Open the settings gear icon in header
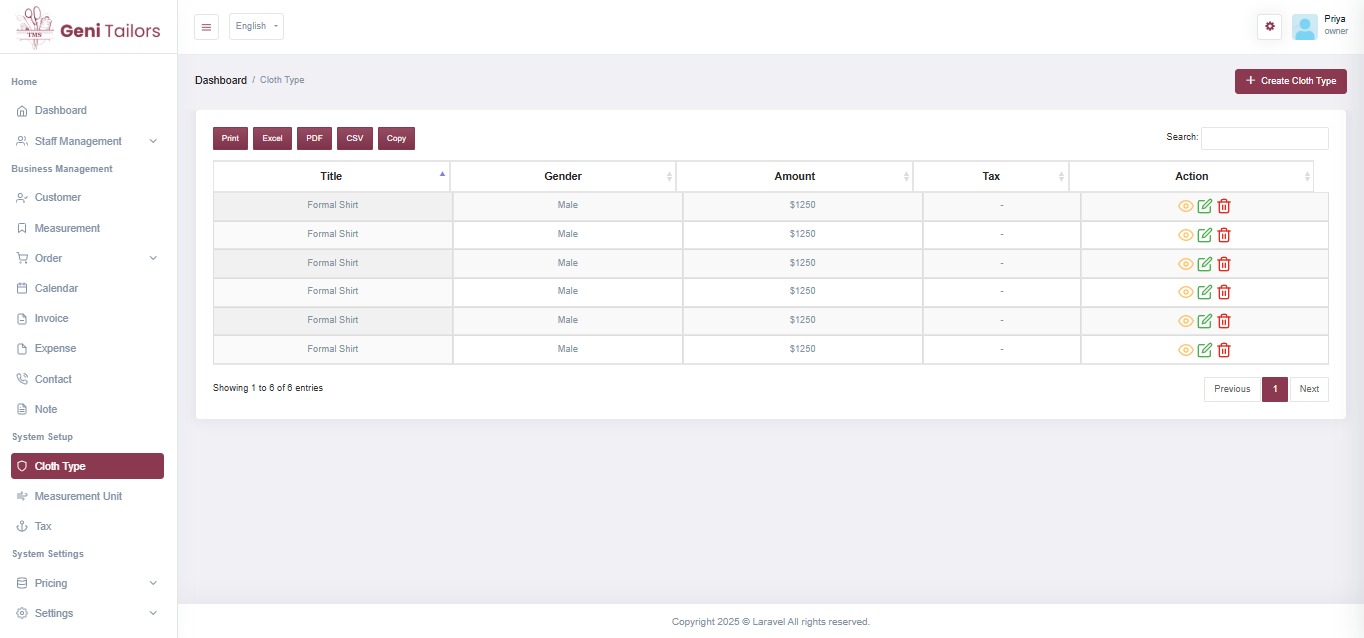1364x638 pixels. [1269, 27]
